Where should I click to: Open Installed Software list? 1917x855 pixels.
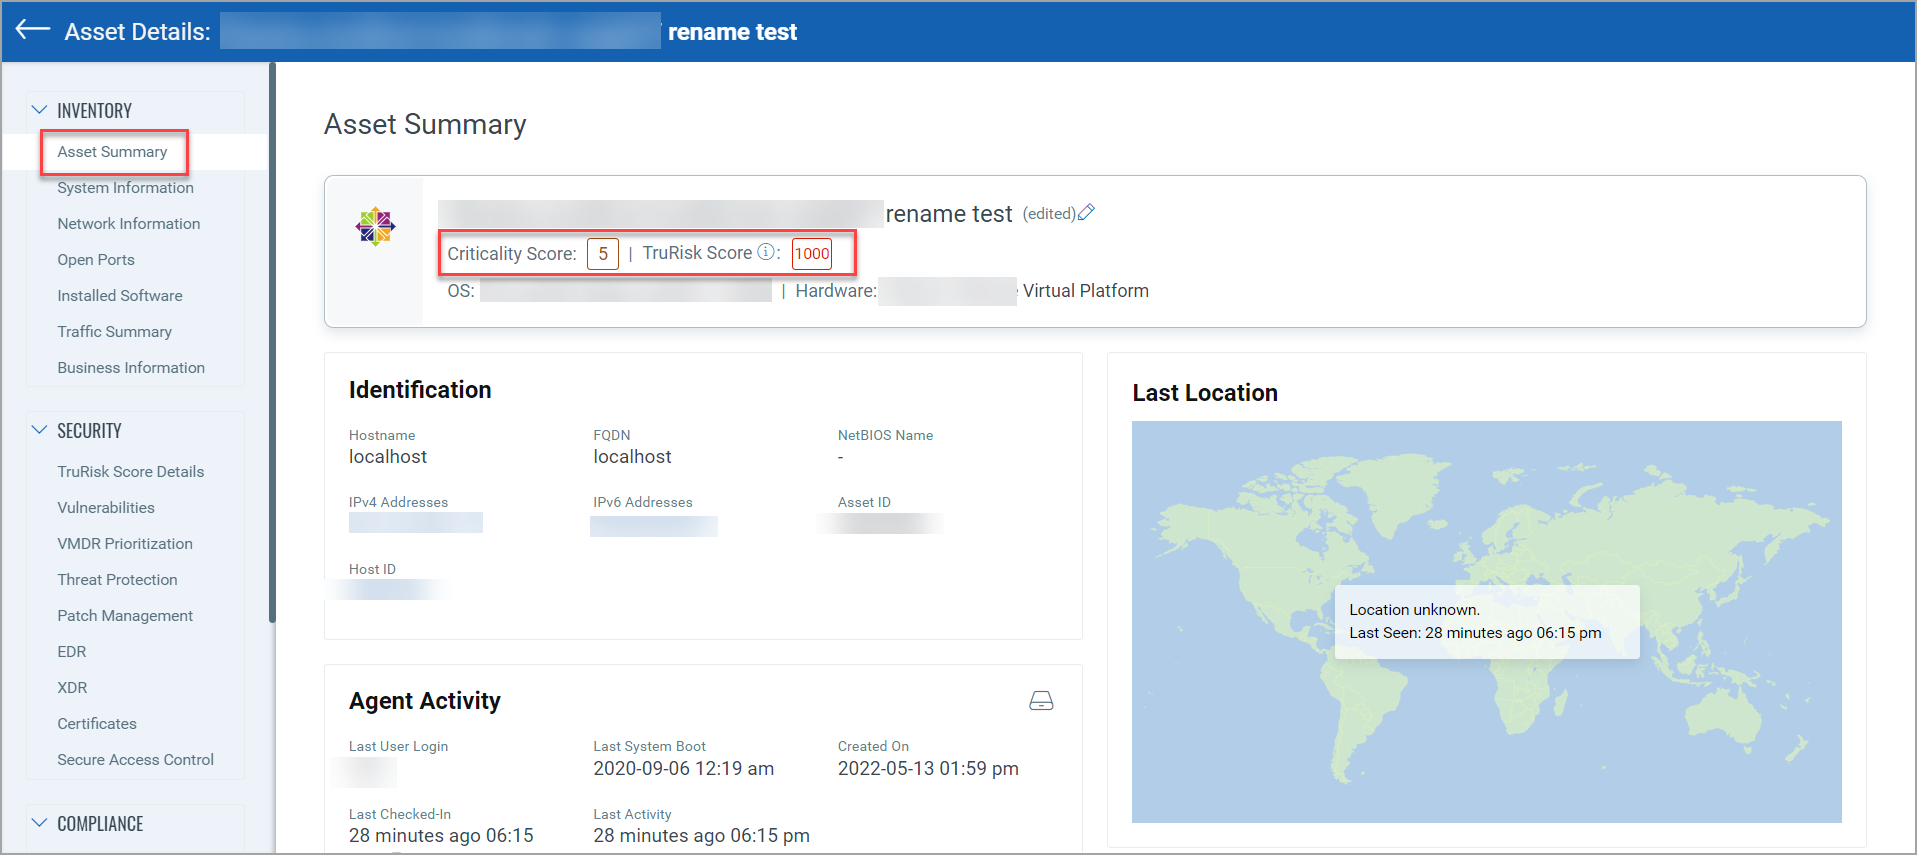pyautogui.click(x=120, y=296)
